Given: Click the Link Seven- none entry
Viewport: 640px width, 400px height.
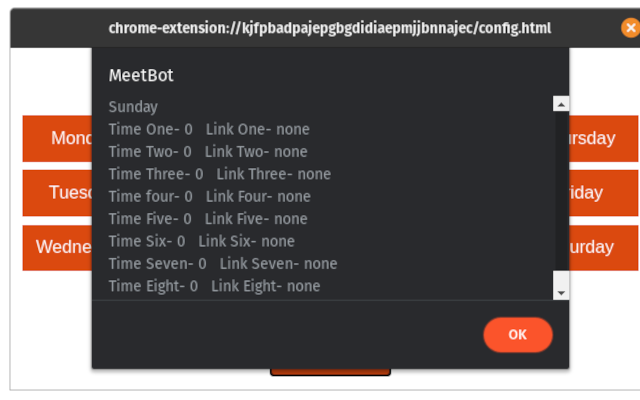Looking at the screenshot, I should point(278,264).
